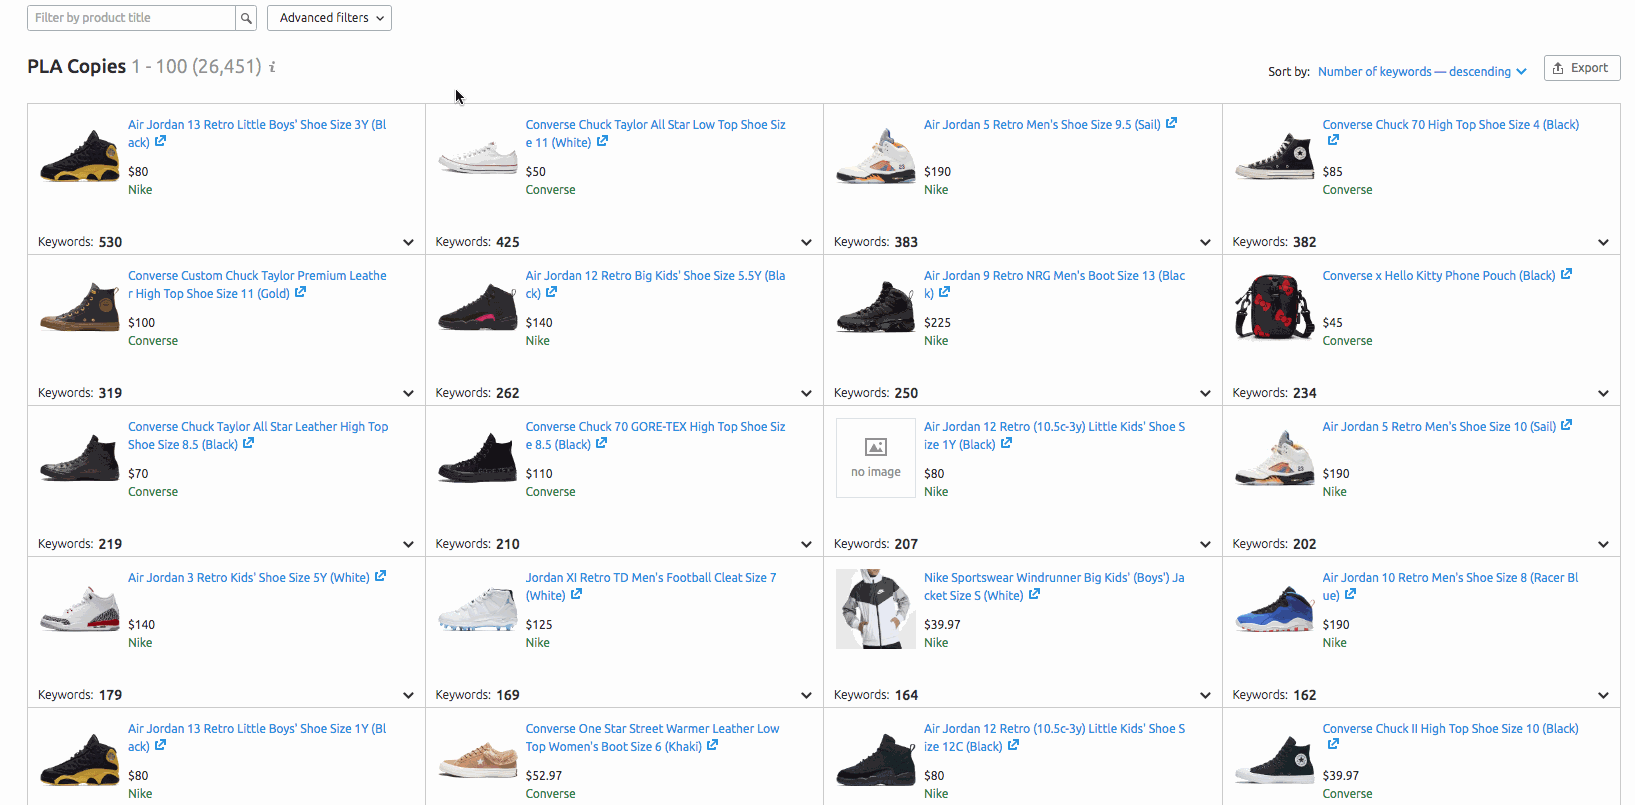1635x805 pixels.
Task: Open external link icon for Converse x Hello Kitty Pouch
Action: pyautogui.click(x=1567, y=274)
